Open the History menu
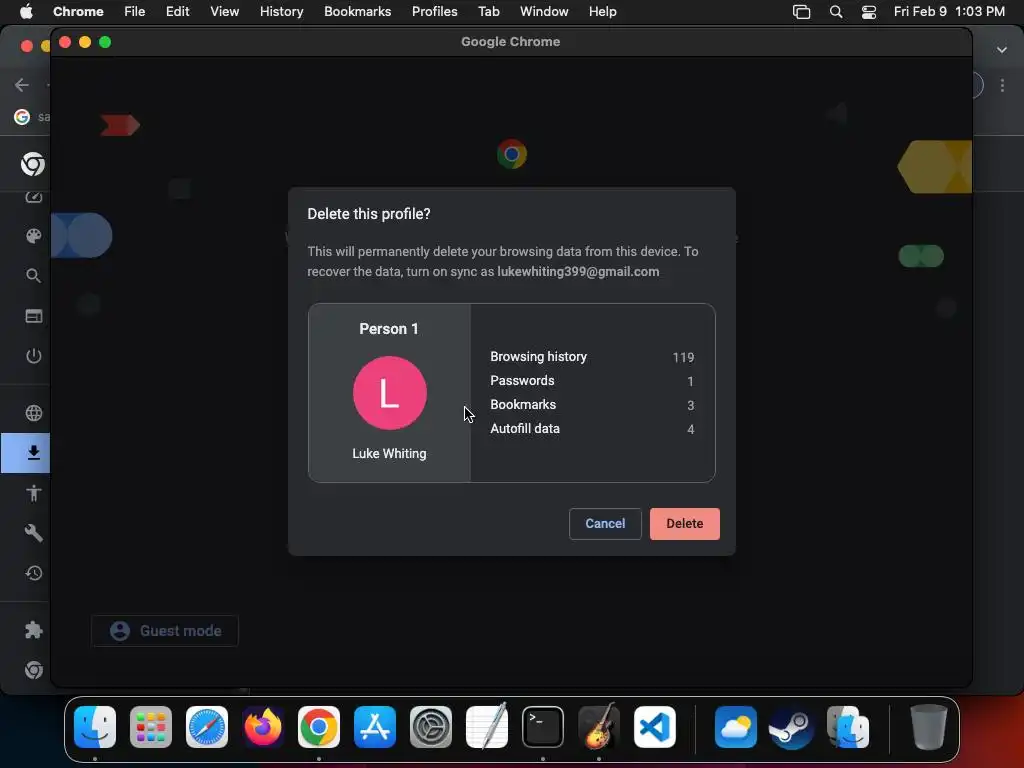 (281, 12)
